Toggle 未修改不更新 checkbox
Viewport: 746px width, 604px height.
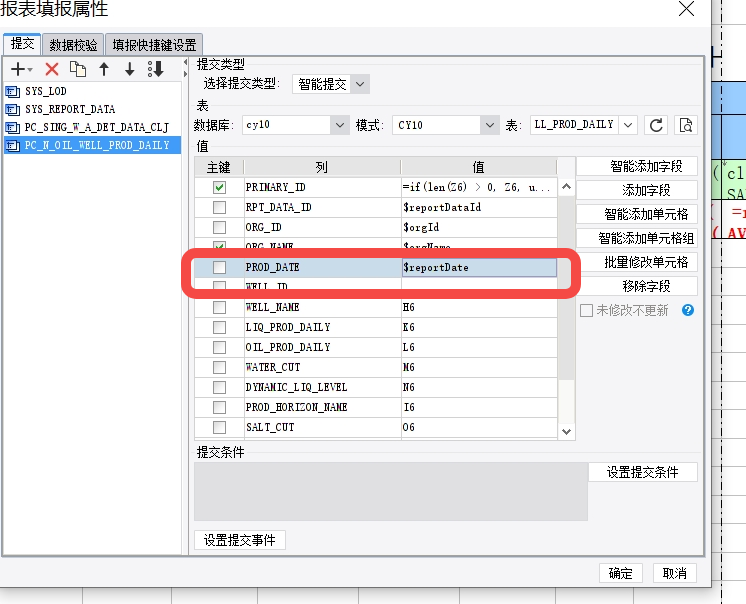pyautogui.click(x=586, y=311)
